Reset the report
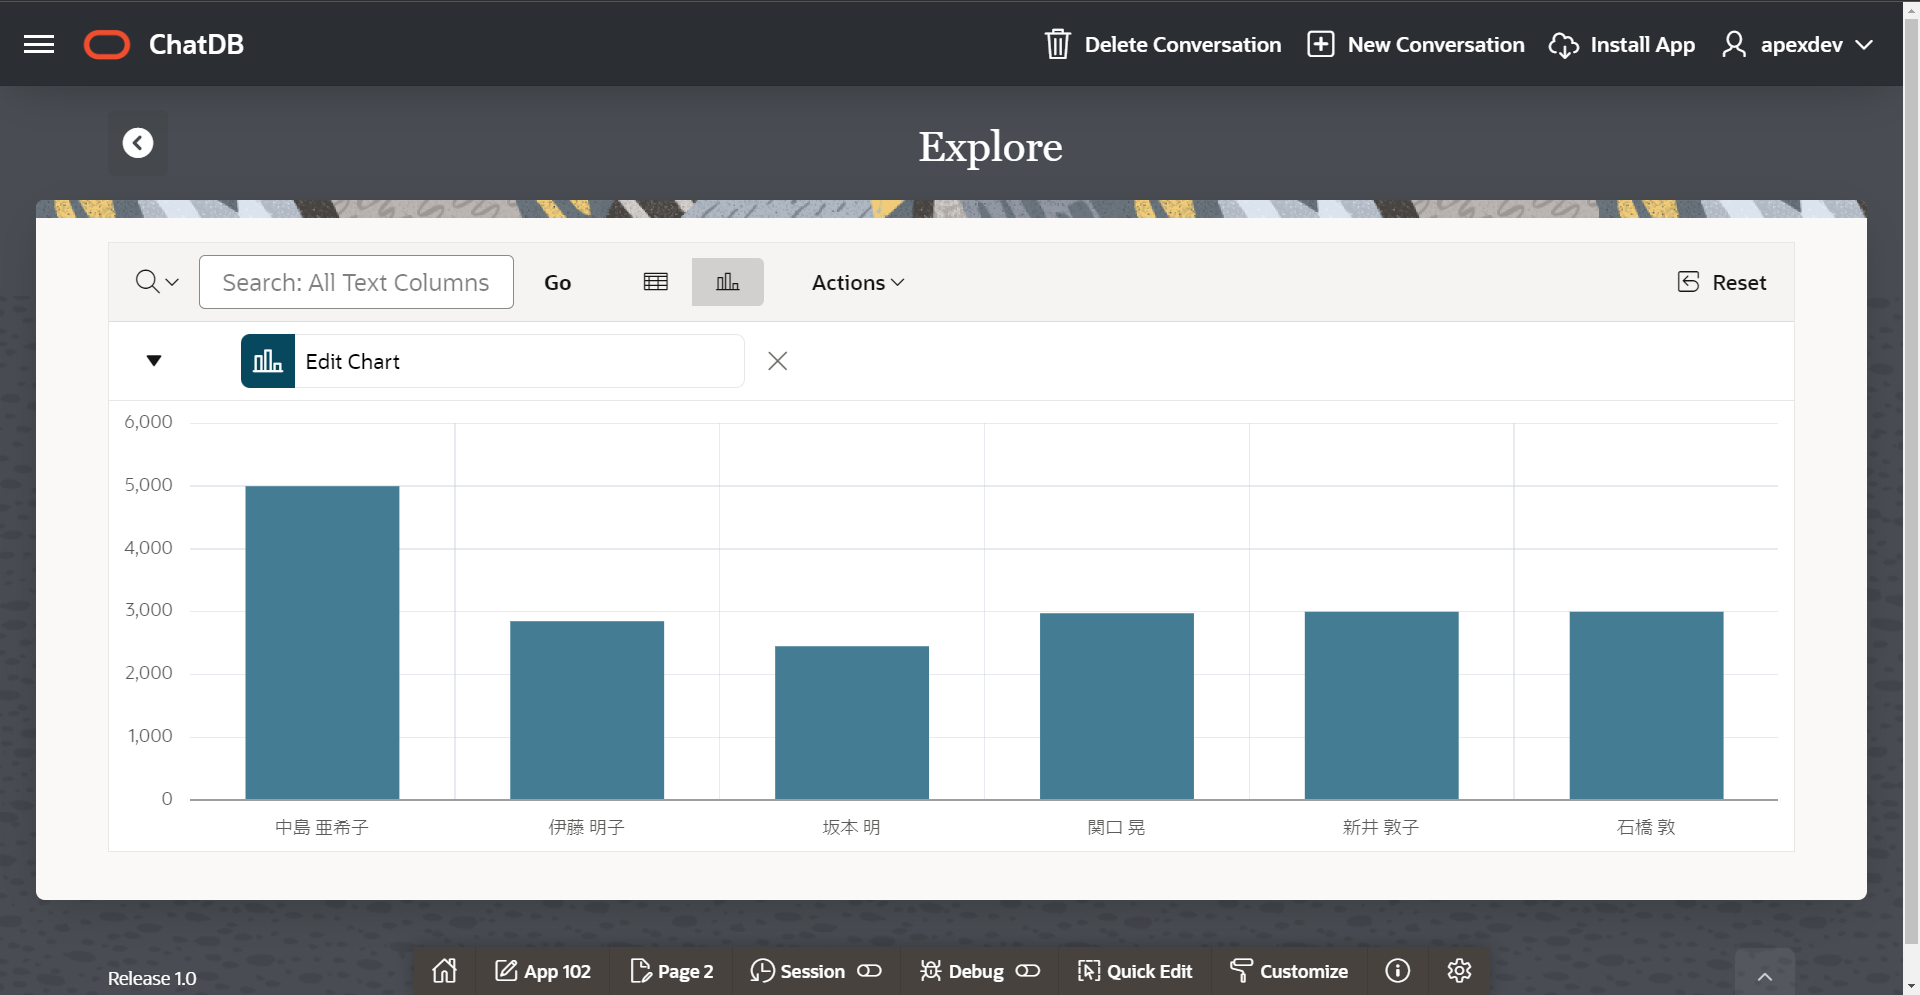 [x=1722, y=282]
